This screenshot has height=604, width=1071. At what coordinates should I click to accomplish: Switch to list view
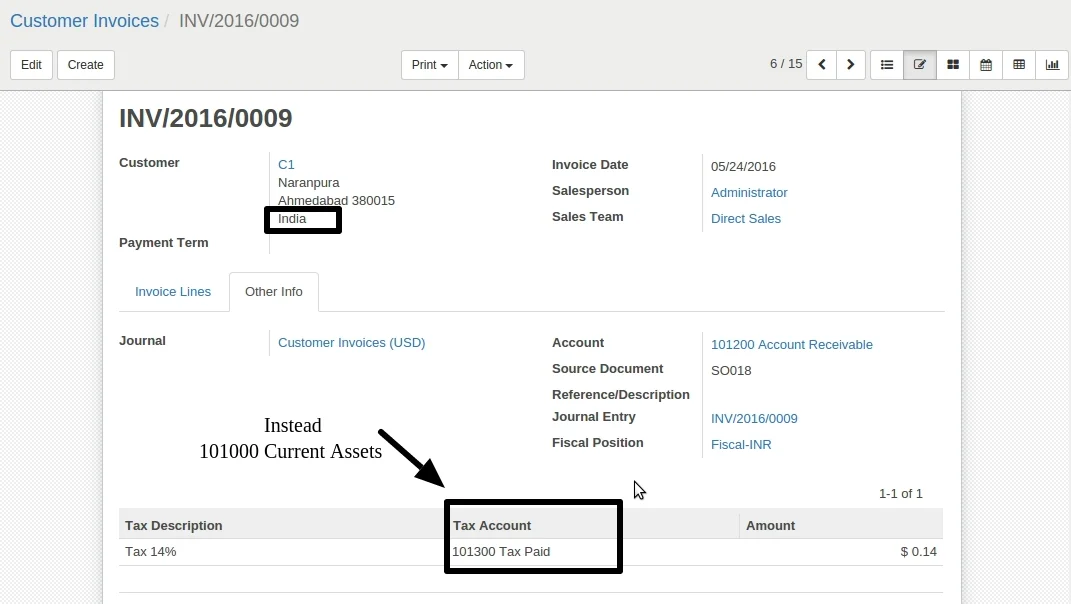[886, 64]
